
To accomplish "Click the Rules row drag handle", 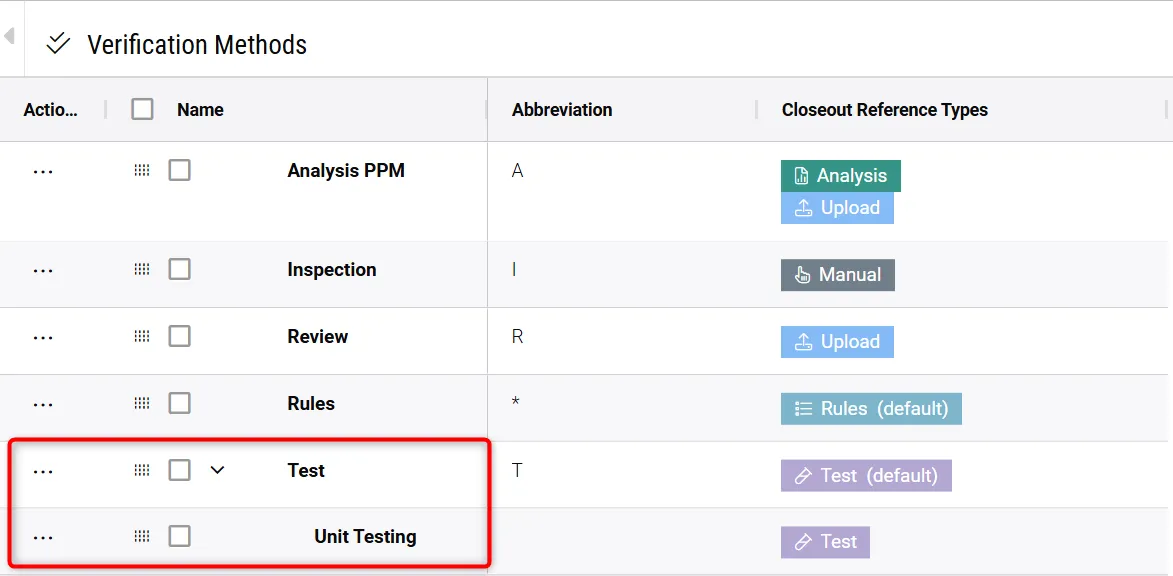I will tap(142, 404).
